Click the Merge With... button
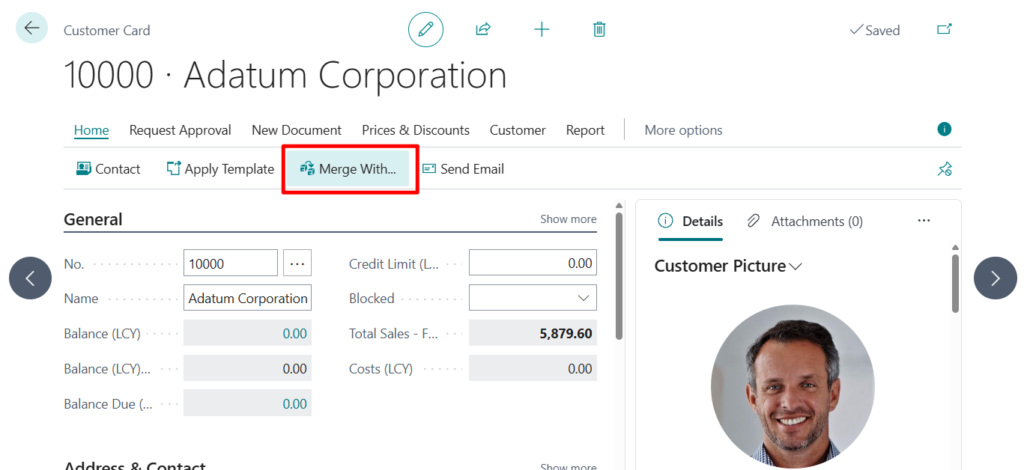The width and height of the screenshot is (1024, 470). [x=348, y=169]
